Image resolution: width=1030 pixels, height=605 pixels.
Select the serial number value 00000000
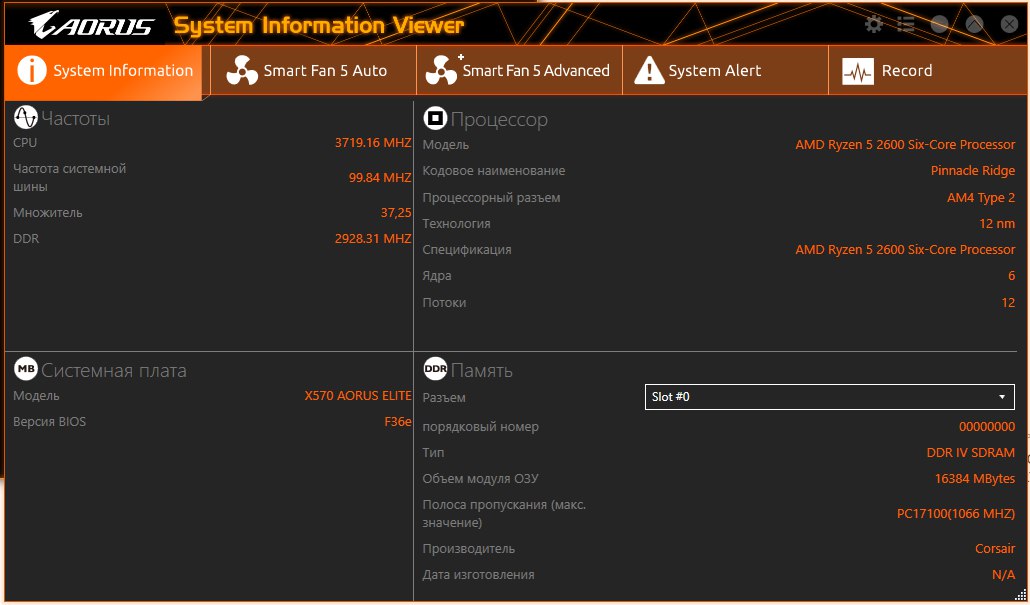(987, 427)
